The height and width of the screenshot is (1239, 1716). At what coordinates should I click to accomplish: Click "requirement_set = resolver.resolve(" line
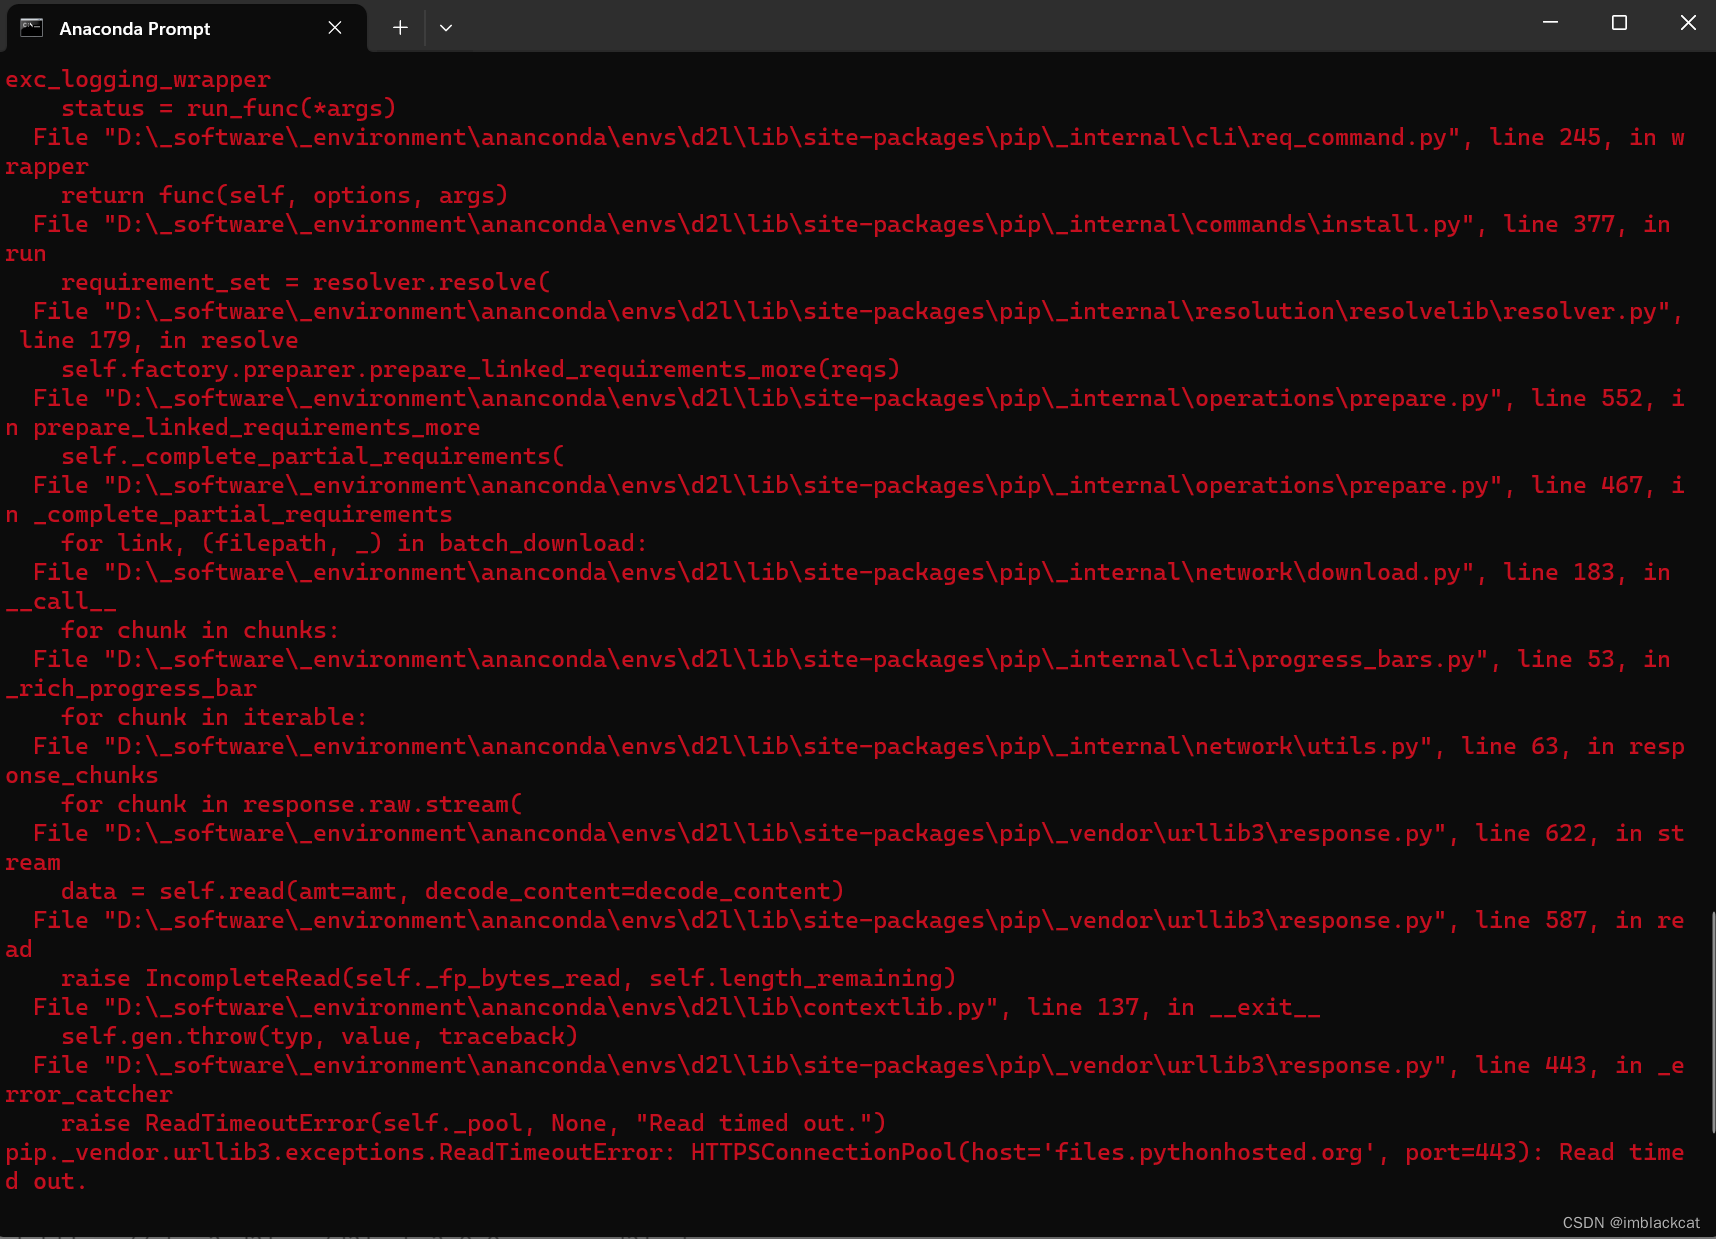[x=306, y=283]
